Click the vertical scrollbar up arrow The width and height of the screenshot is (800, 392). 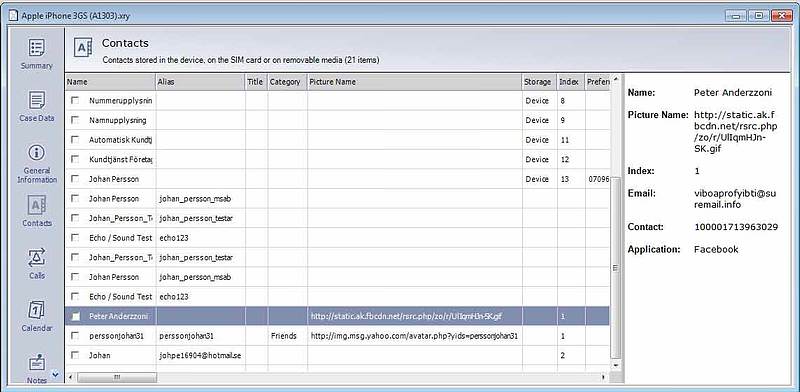tap(615, 79)
